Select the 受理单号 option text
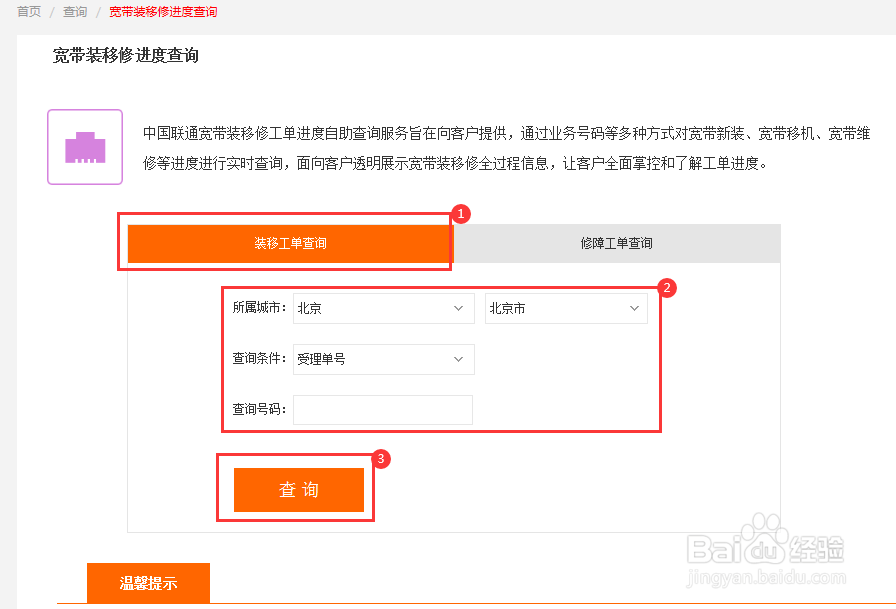The image size is (896, 609). tap(320, 359)
